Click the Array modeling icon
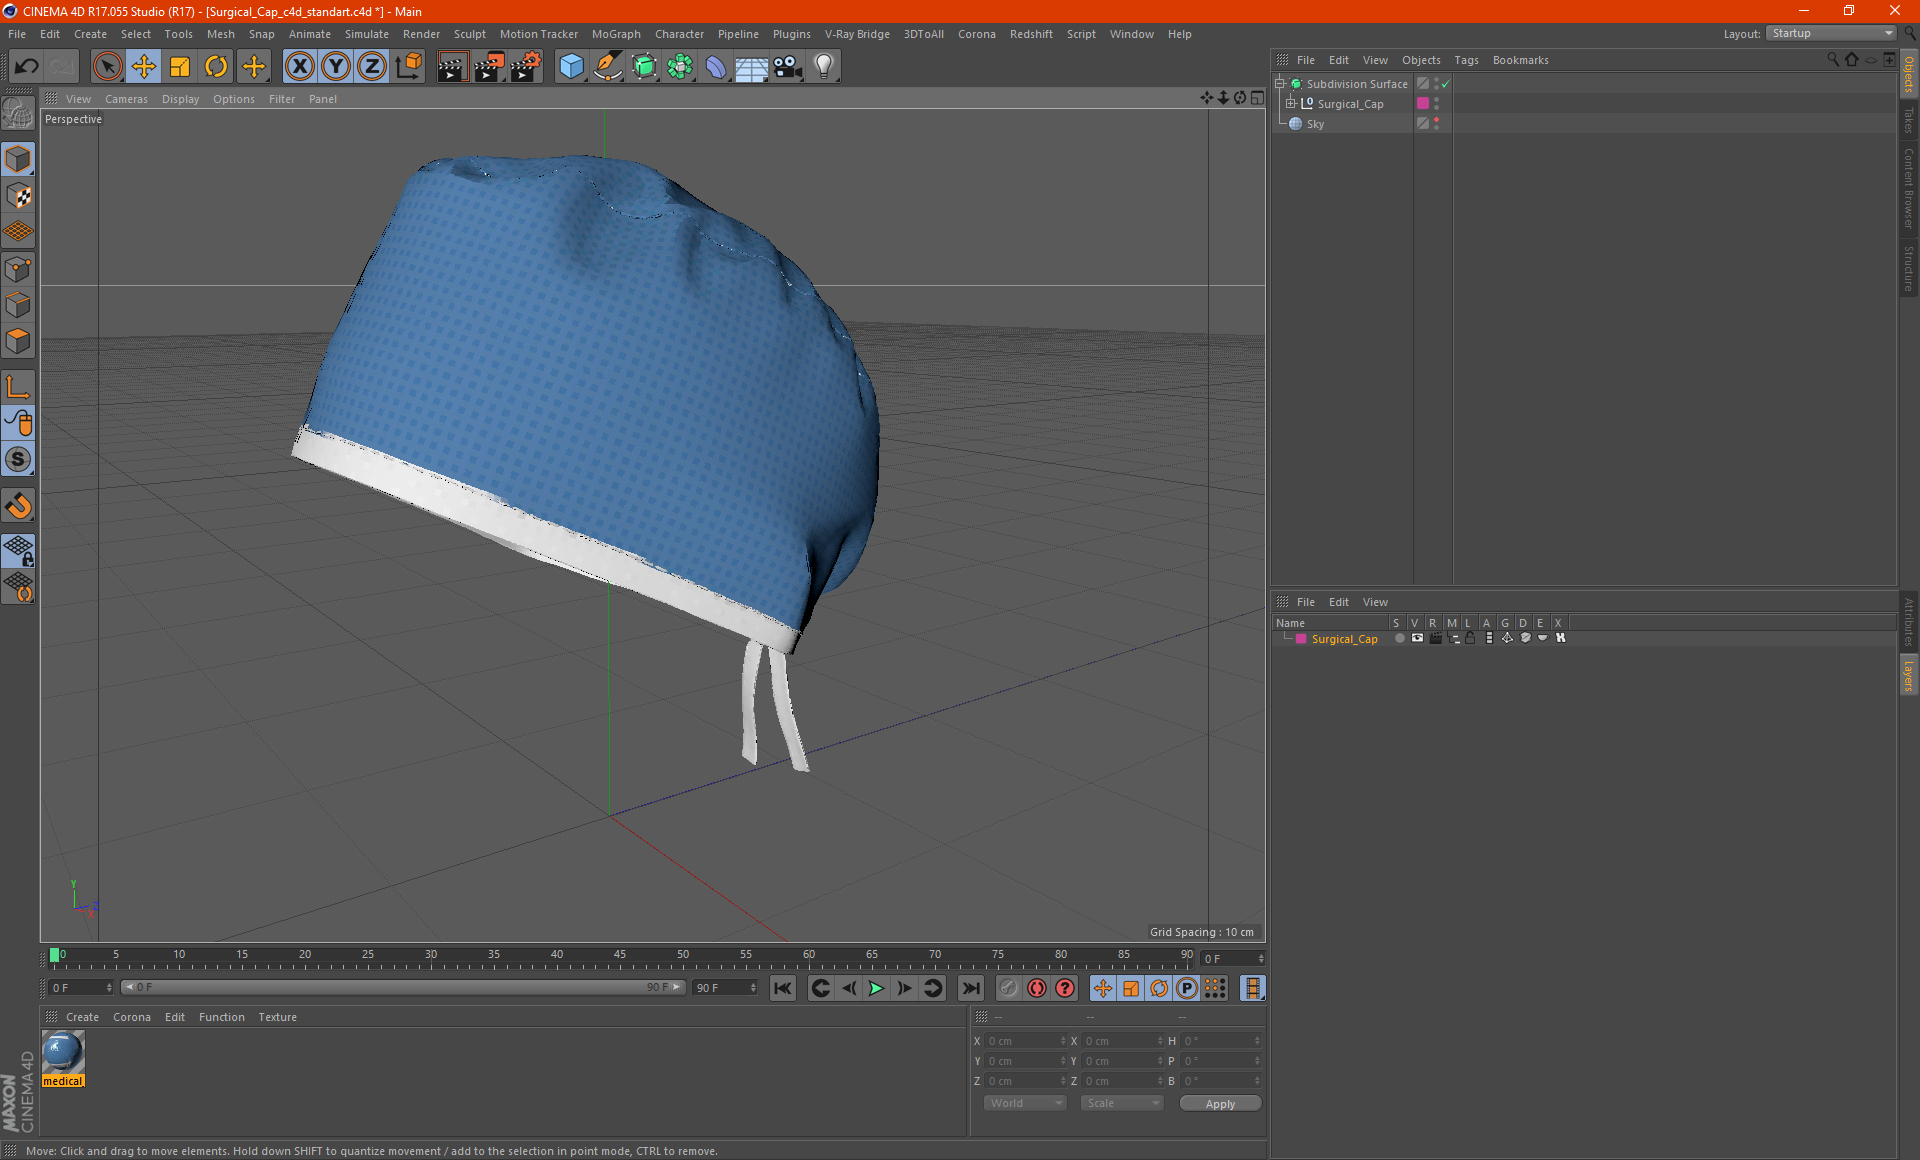This screenshot has width=1920, height=1160. click(680, 67)
